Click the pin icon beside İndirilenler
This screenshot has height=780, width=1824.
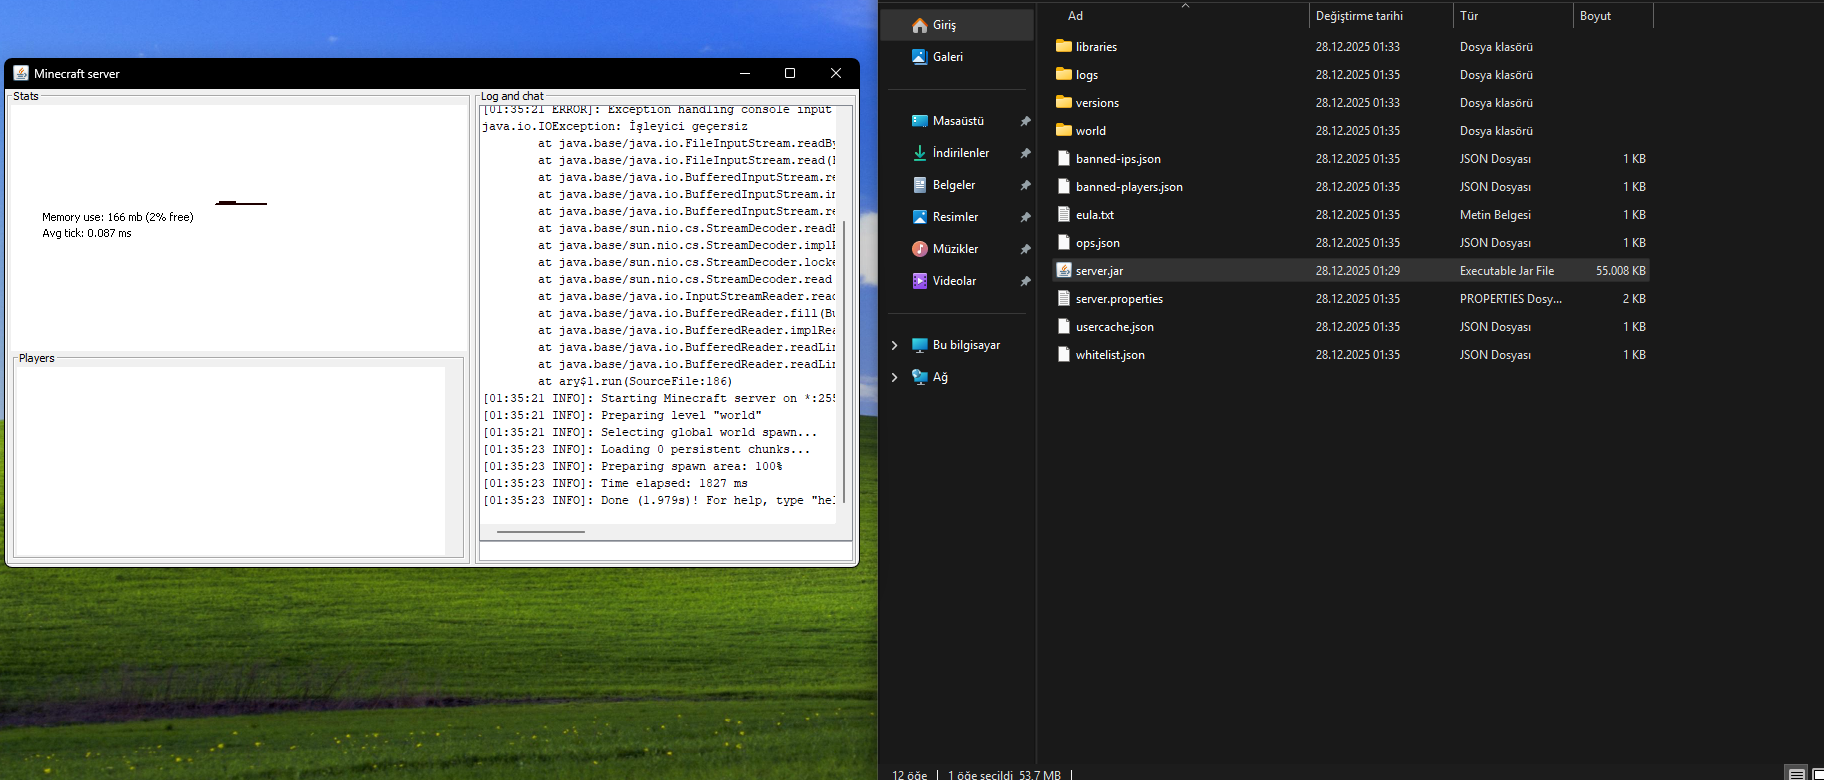[x=1025, y=153]
